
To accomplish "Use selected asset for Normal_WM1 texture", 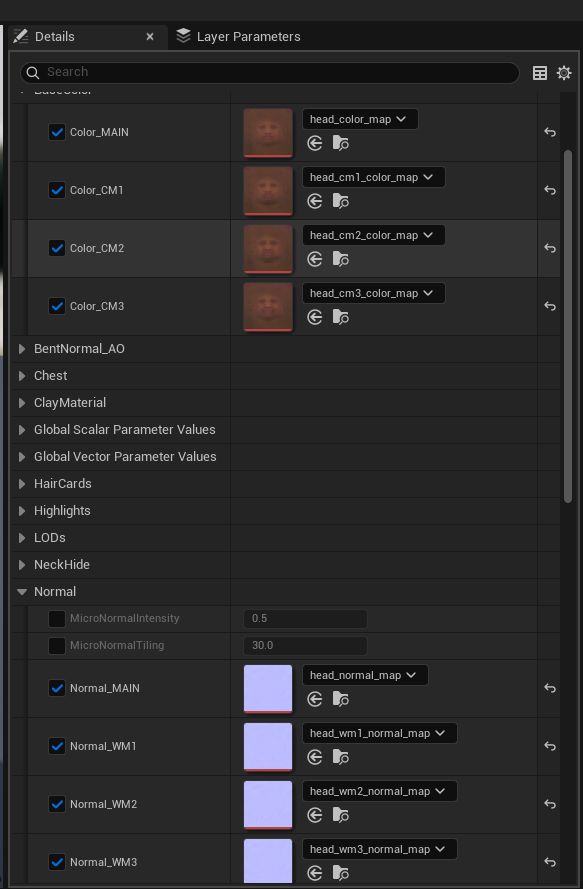I will coord(315,757).
